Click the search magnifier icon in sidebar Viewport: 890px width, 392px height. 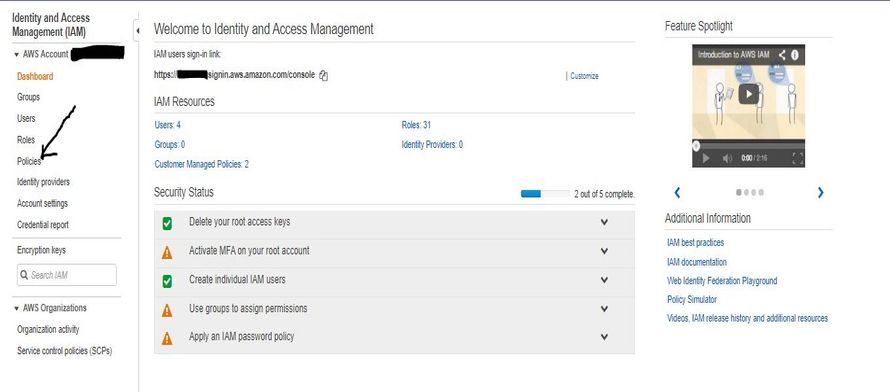(24, 275)
